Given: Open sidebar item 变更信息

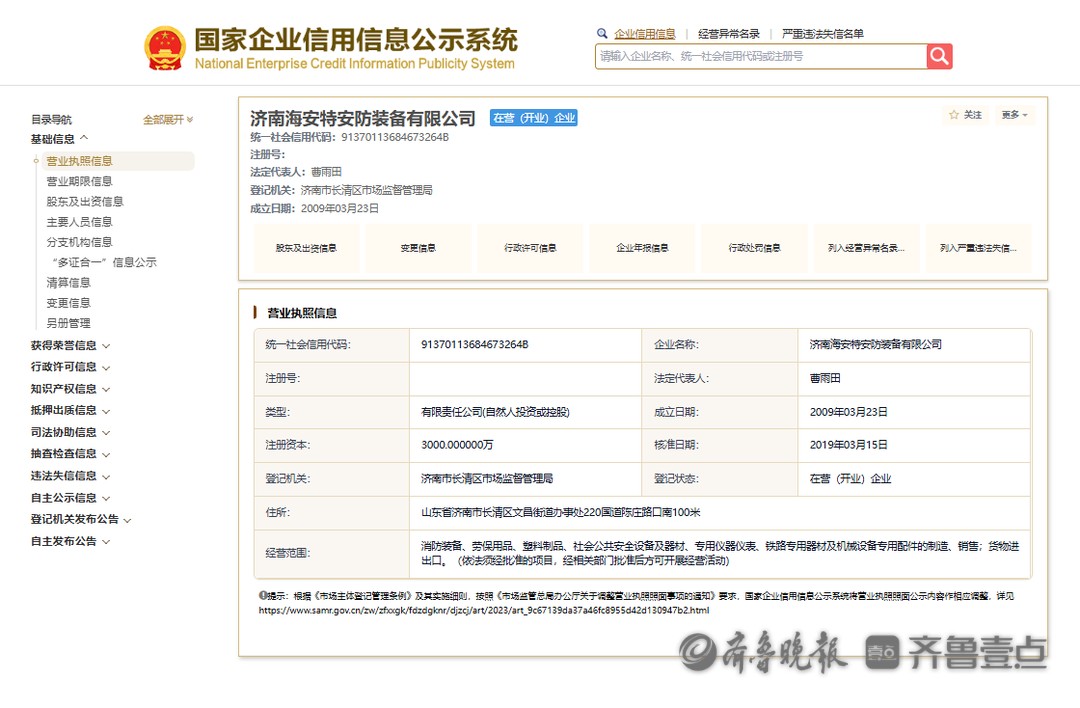Looking at the screenshot, I should [68, 303].
